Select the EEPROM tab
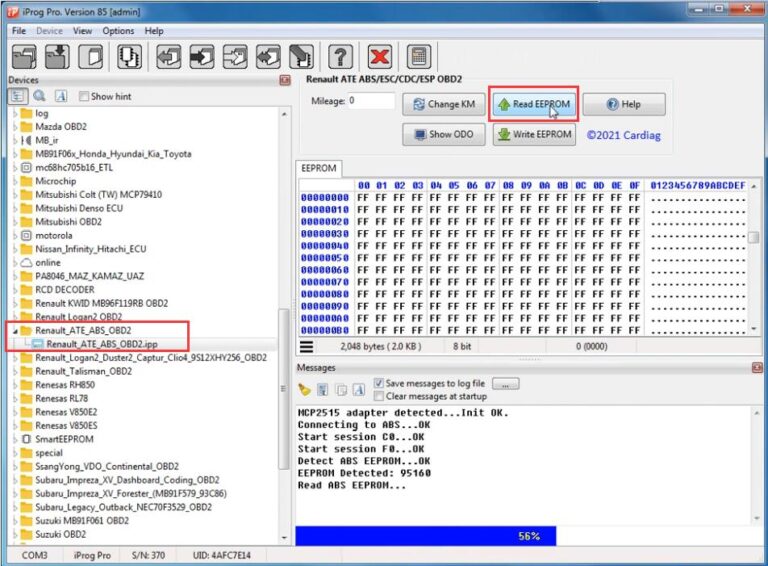768x566 pixels. pyautogui.click(x=319, y=168)
